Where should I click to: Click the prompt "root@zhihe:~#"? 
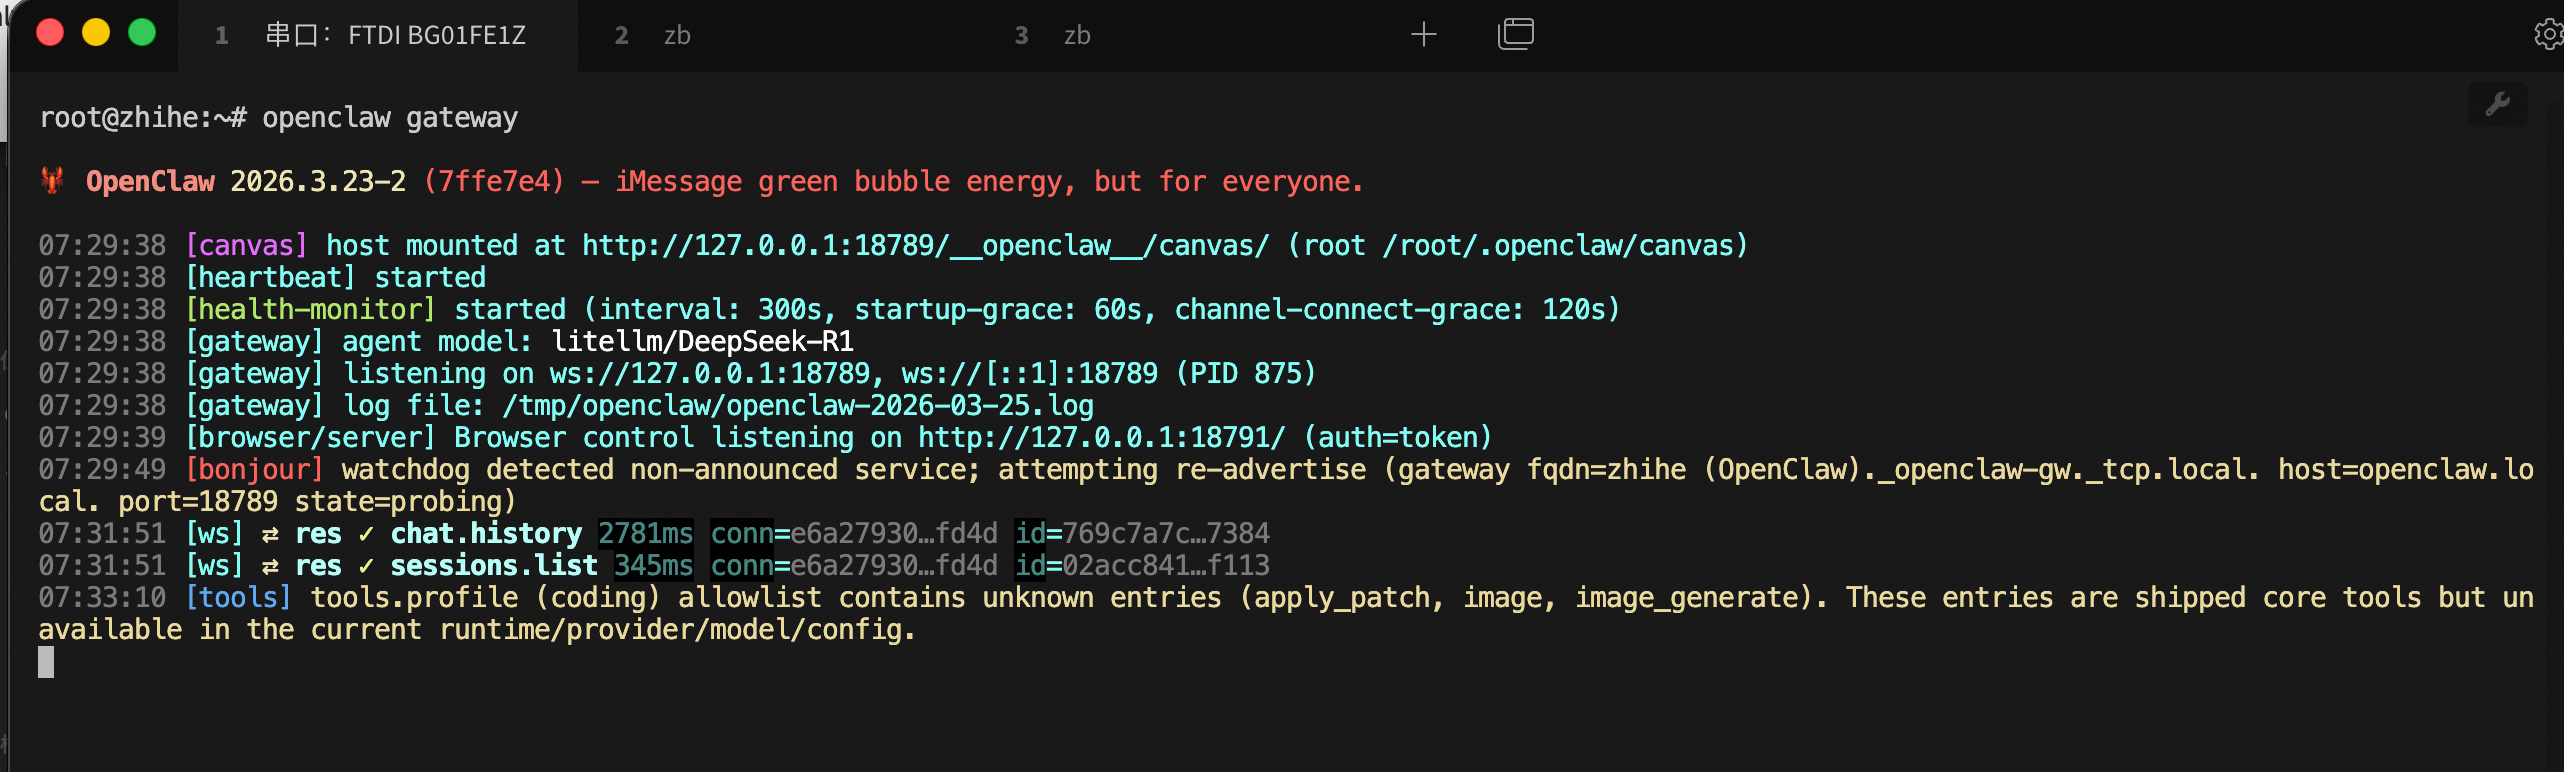143,118
